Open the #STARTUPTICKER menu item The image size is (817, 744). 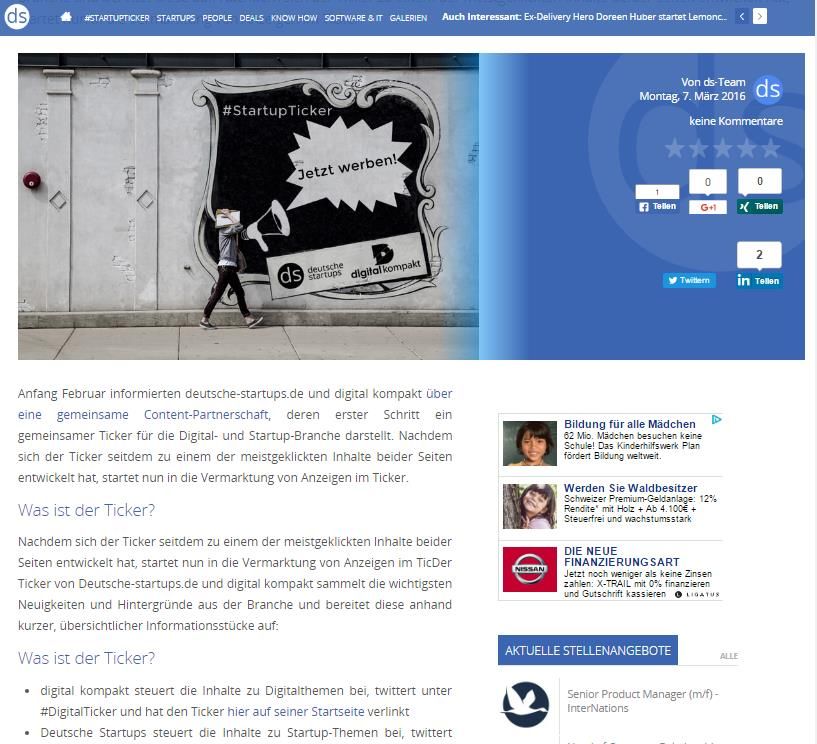pos(117,18)
